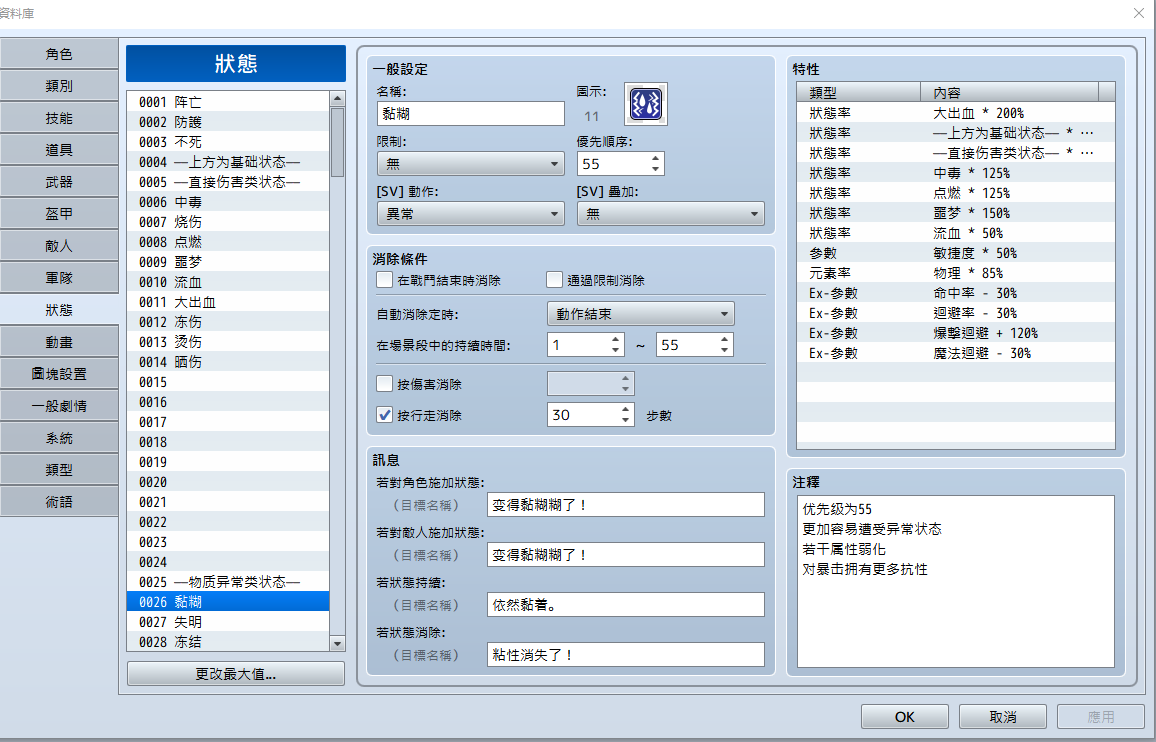Switch to the 軍隊 tab
The height and width of the screenshot is (742, 1156).
coord(59,278)
